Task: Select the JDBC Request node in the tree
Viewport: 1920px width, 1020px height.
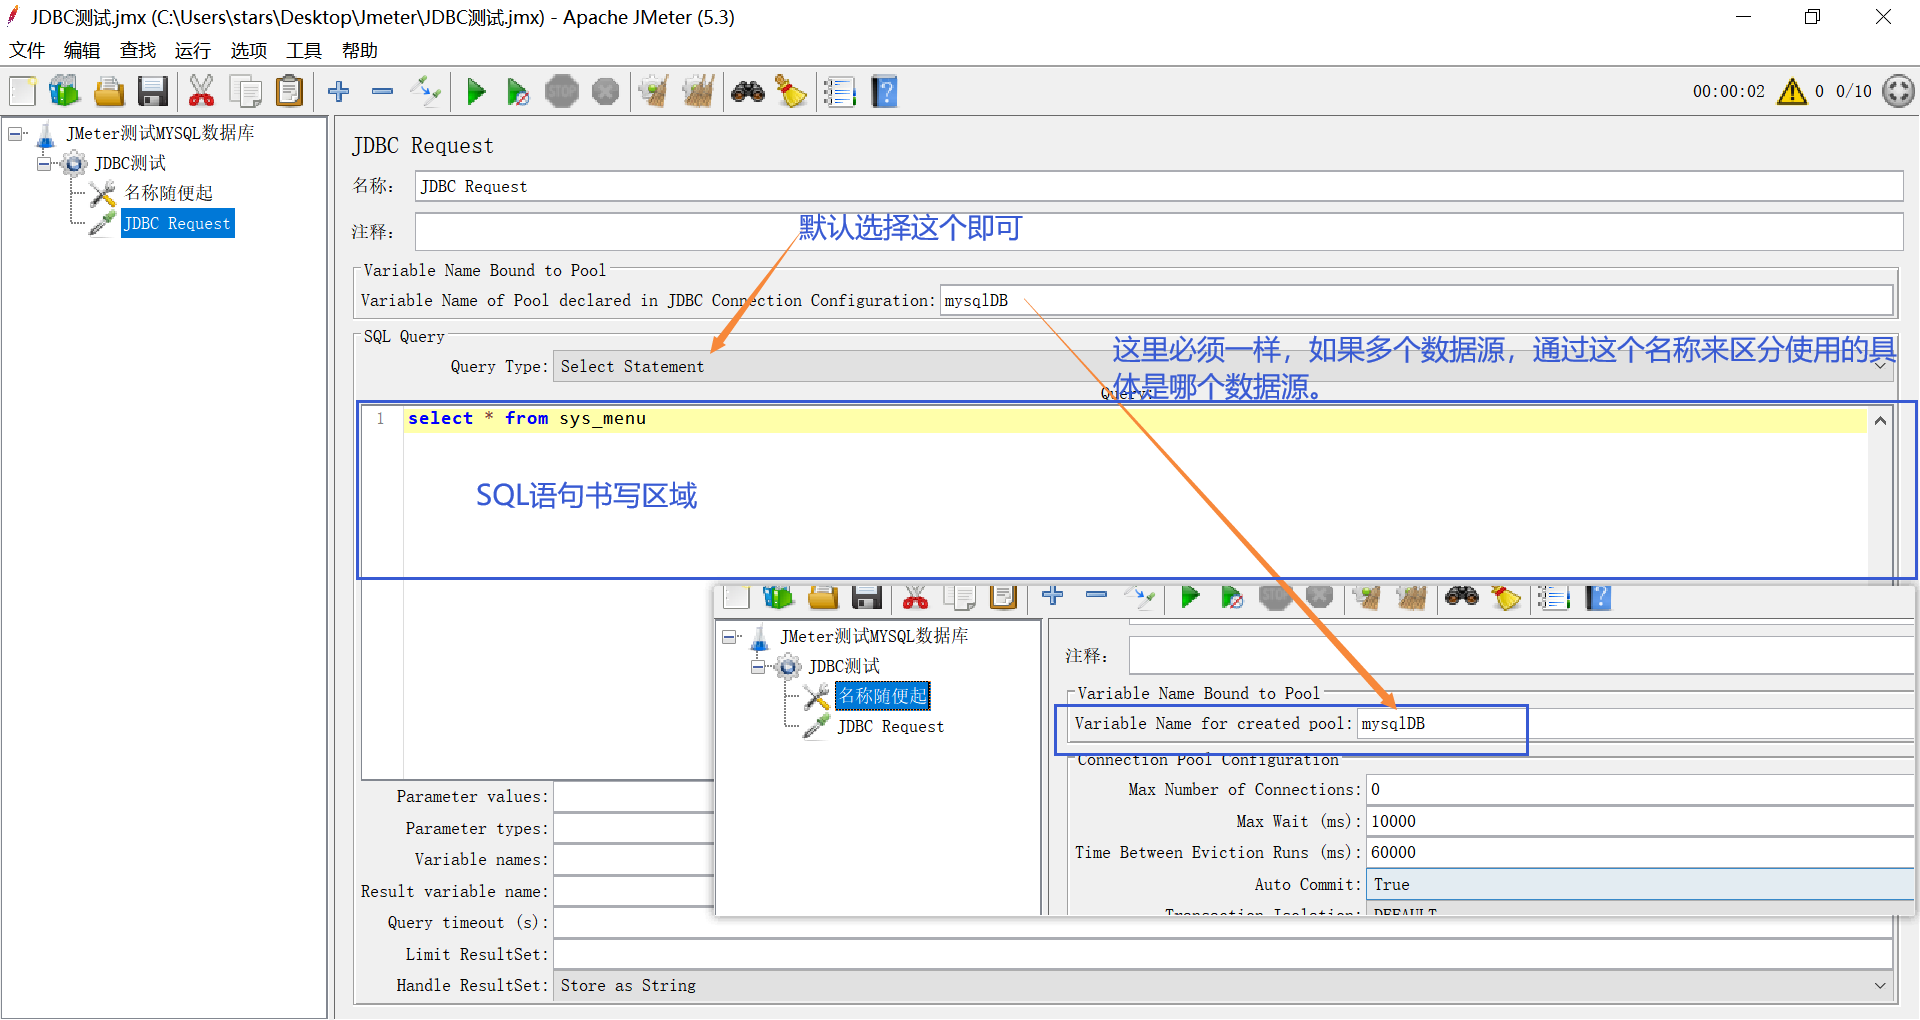Action: (177, 222)
